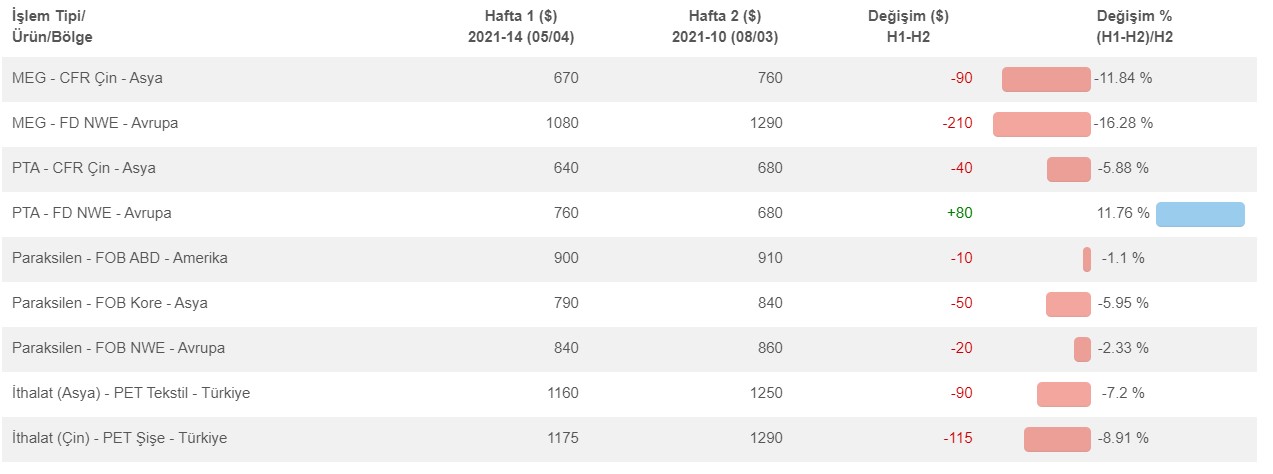Click the 1175 value in Hafta 1 column

[563, 438]
